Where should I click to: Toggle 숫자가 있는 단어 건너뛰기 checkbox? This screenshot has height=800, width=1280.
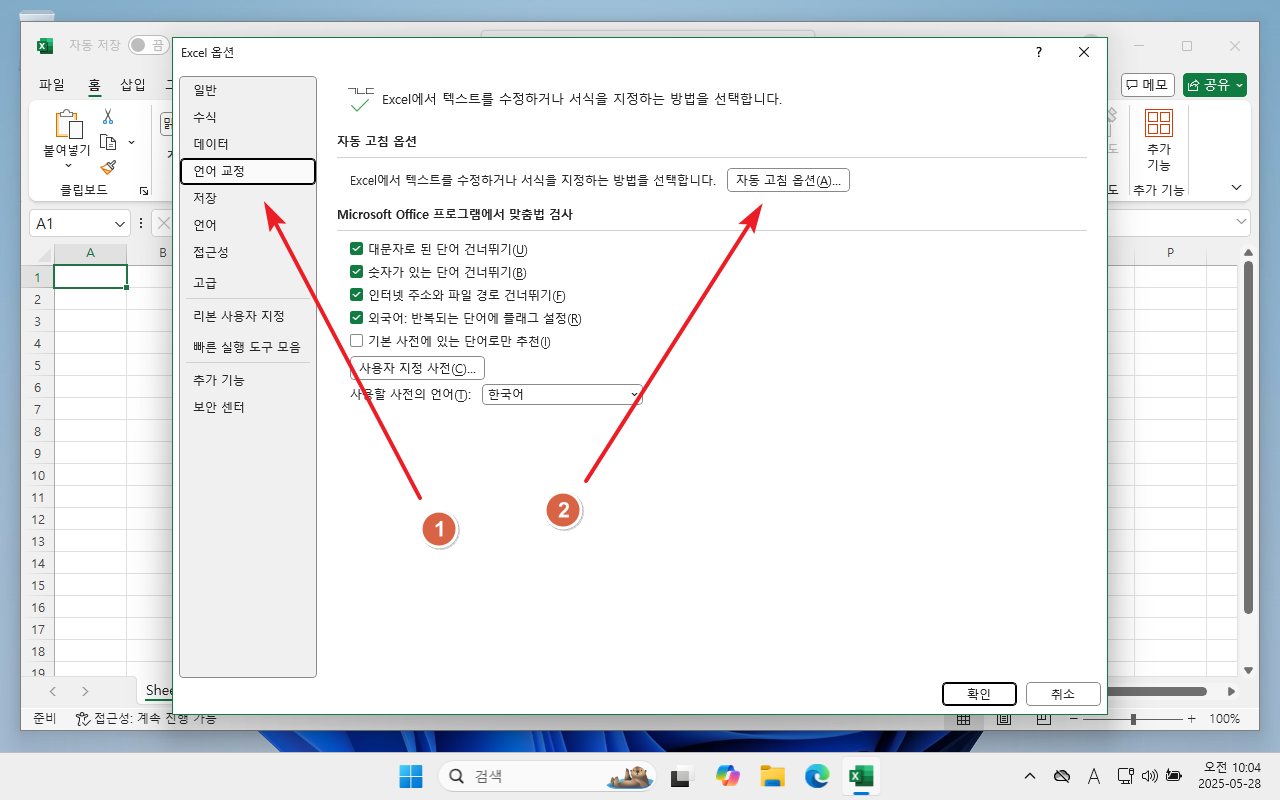[357, 272]
